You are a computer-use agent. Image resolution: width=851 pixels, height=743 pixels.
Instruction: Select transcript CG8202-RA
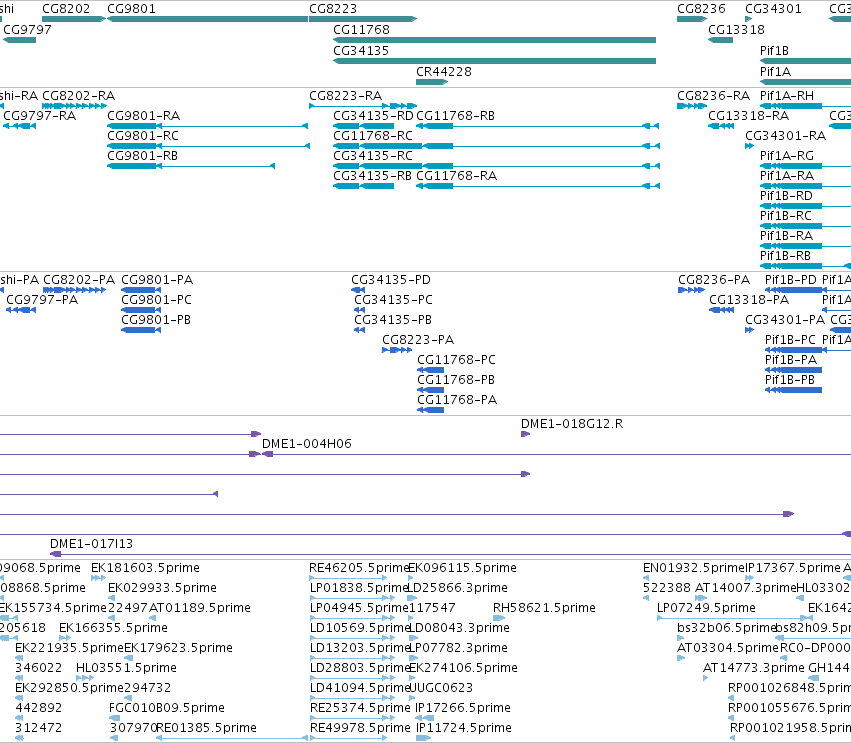point(74,106)
